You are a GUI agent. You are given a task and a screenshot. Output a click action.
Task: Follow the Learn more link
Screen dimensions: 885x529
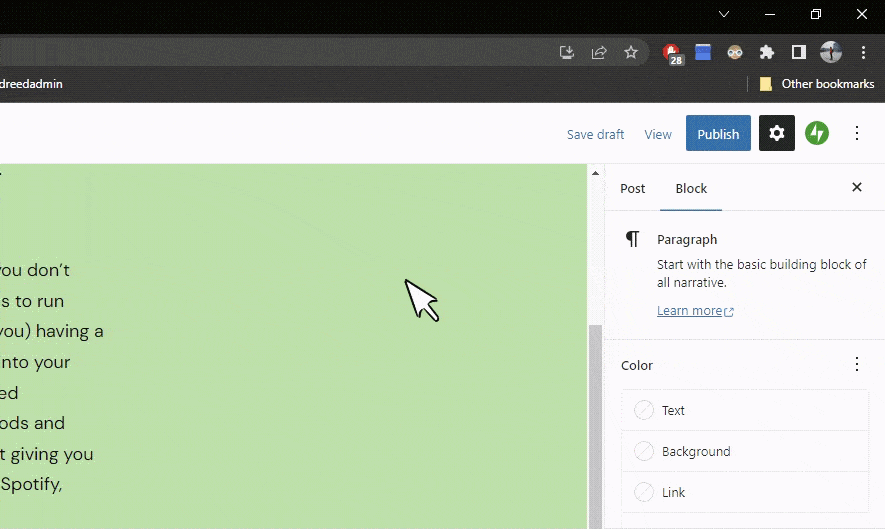[x=690, y=311]
